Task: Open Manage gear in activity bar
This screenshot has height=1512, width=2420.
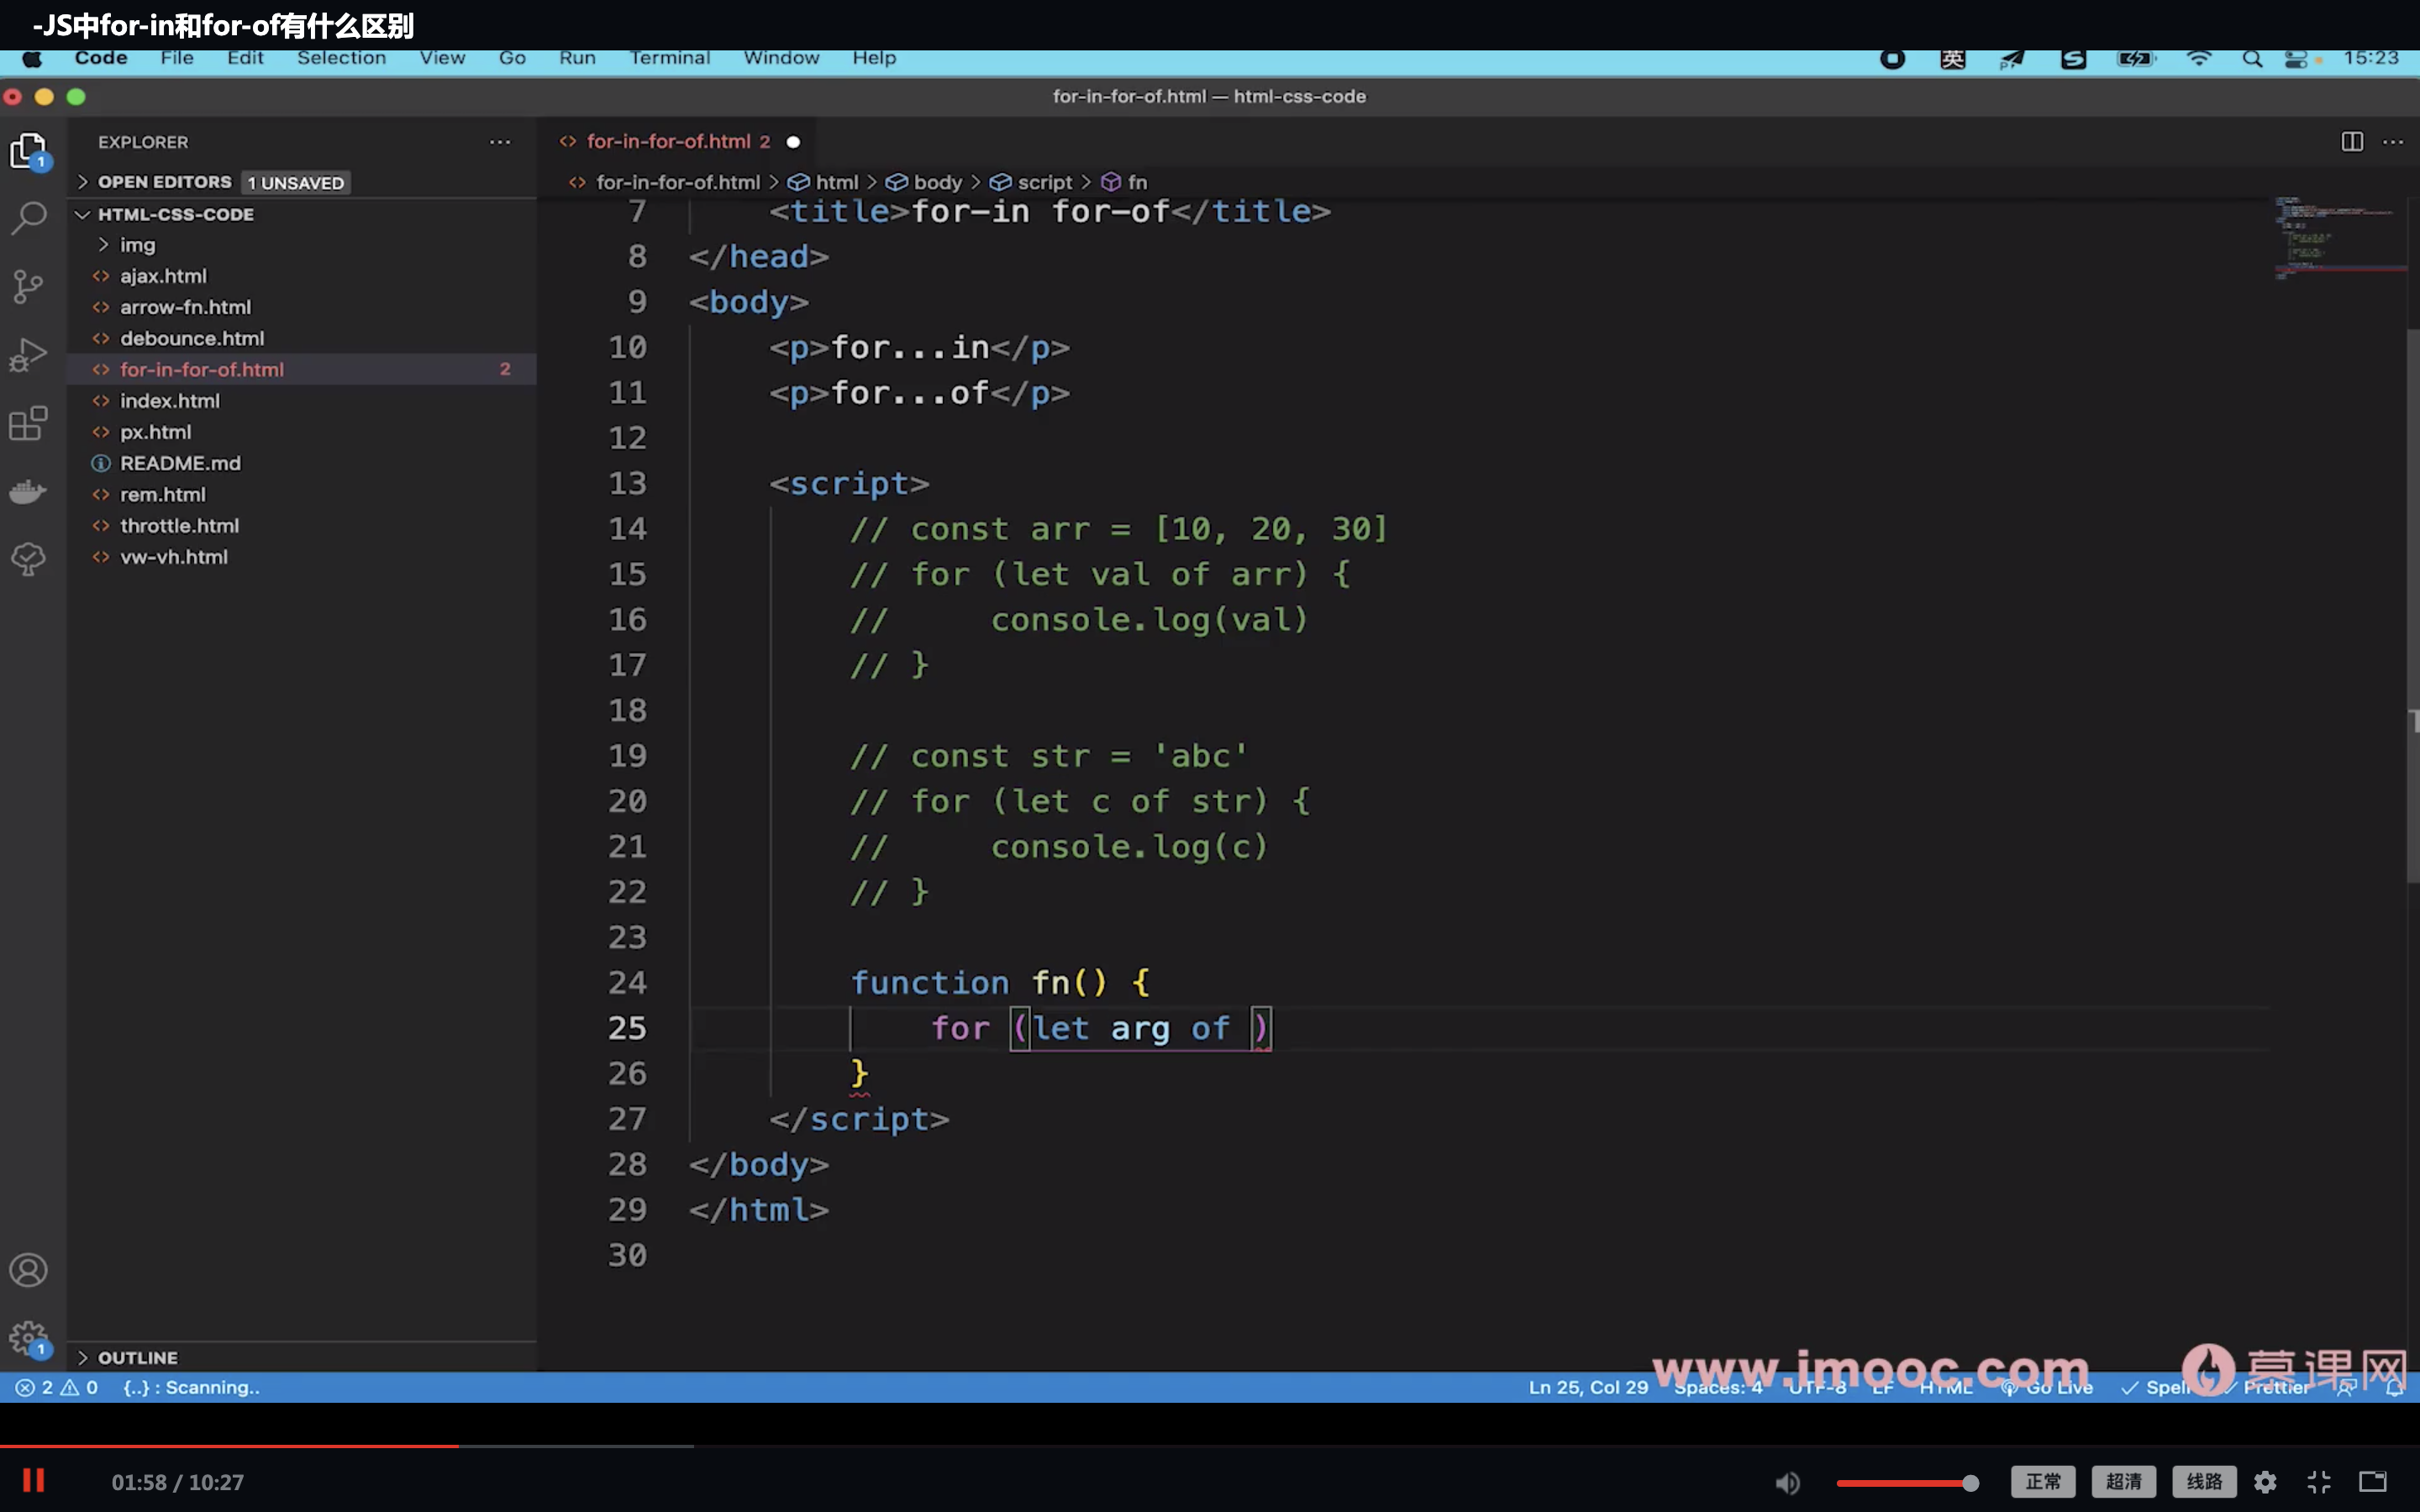Action: tap(29, 1337)
